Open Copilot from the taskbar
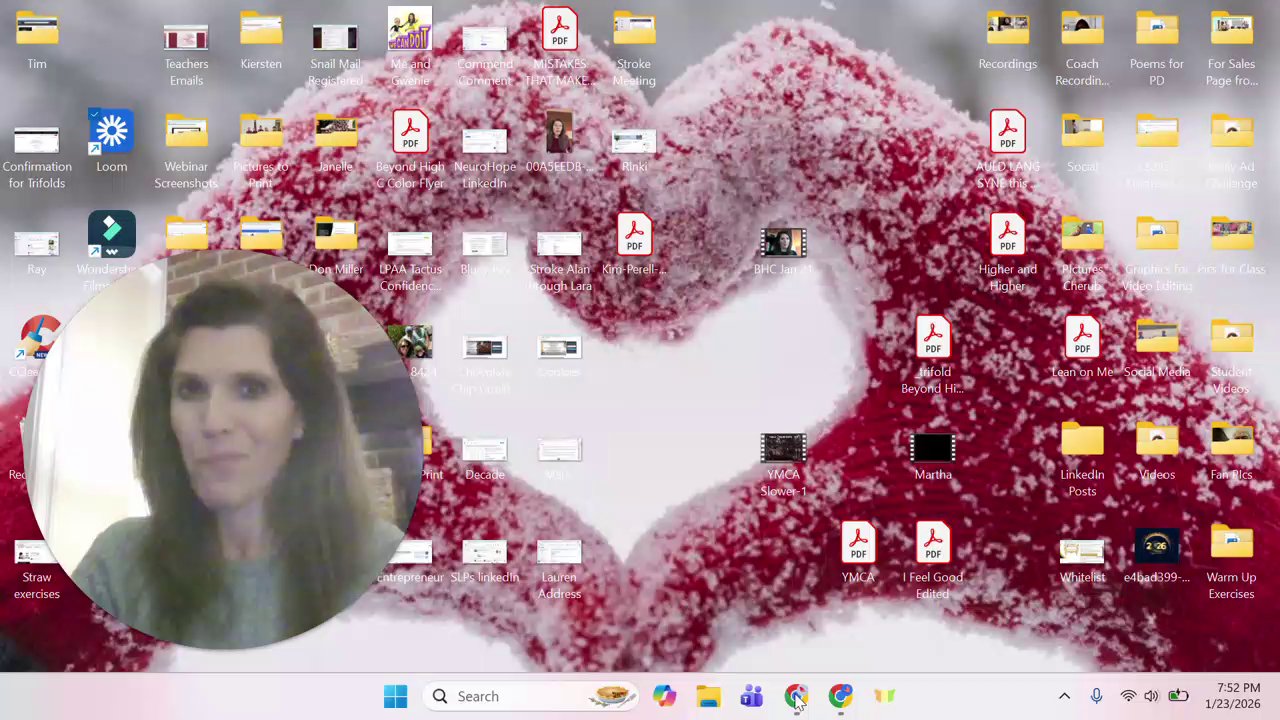1280x720 pixels. [664, 696]
